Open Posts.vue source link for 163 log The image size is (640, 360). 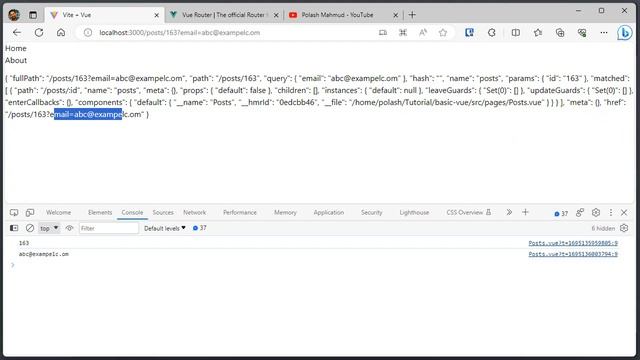(x=573, y=243)
